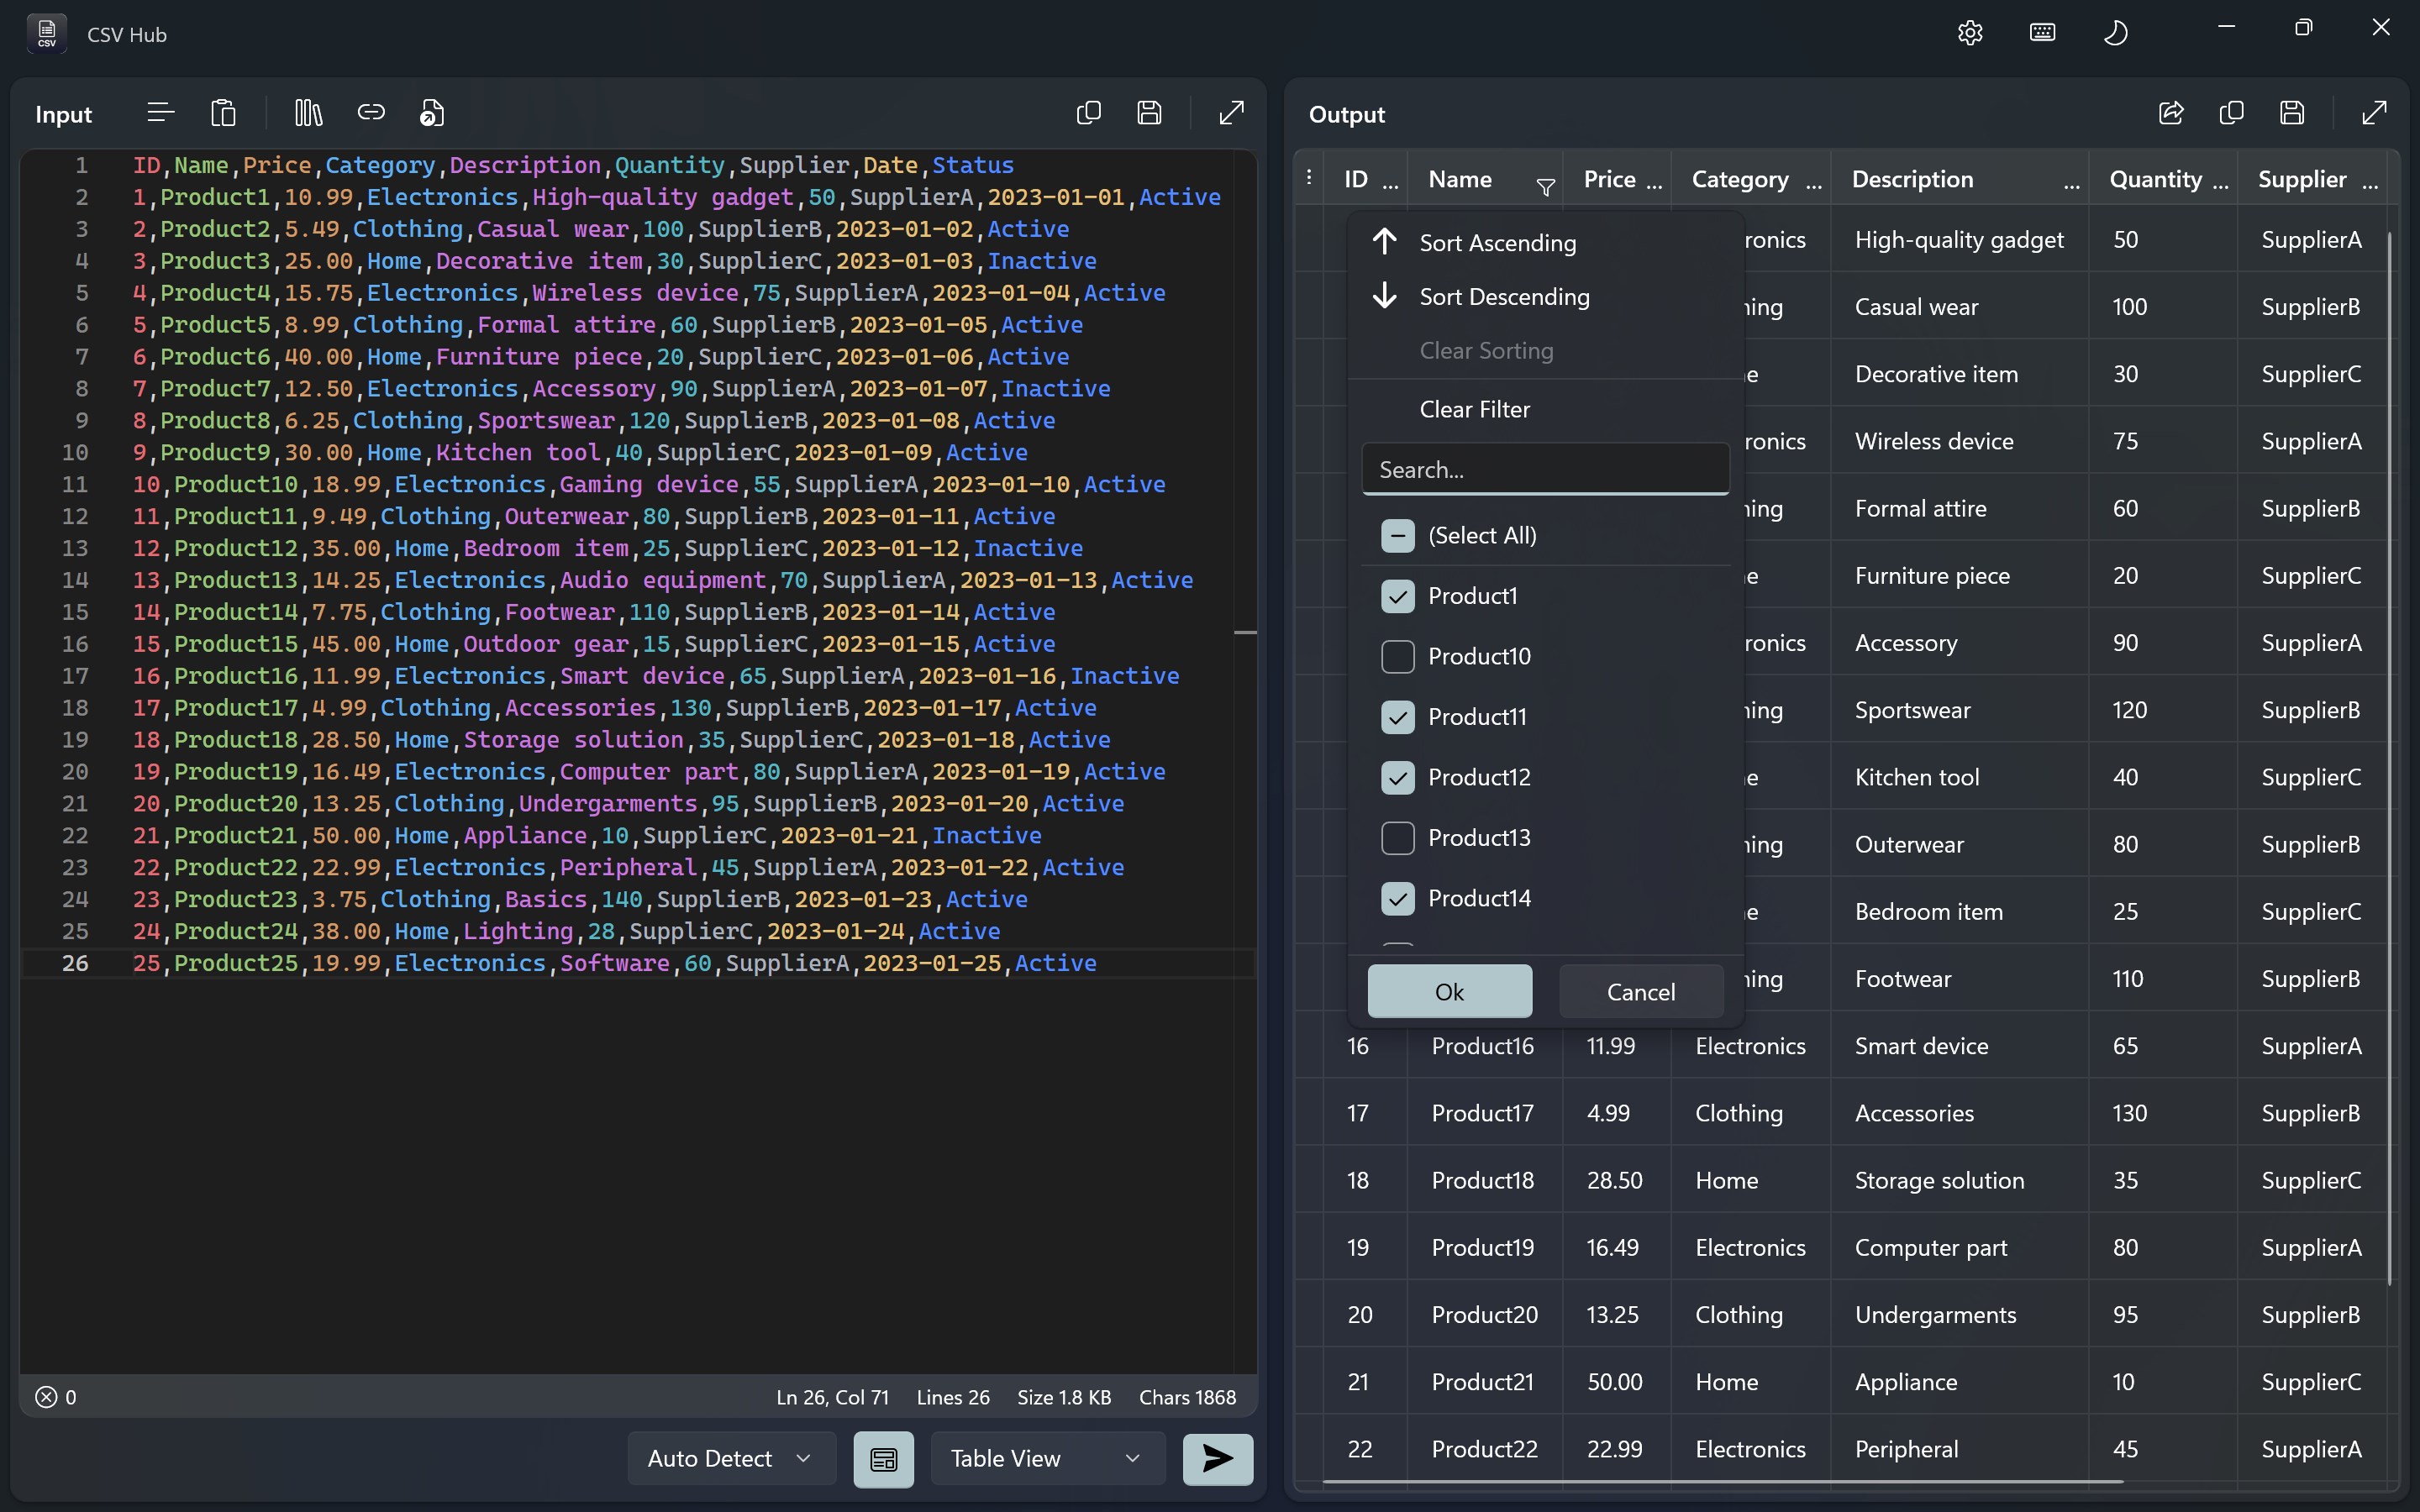Open the Auto Detect dropdown
Image resolution: width=2420 pixels, height=1512 pixels.
point(730,1458)
